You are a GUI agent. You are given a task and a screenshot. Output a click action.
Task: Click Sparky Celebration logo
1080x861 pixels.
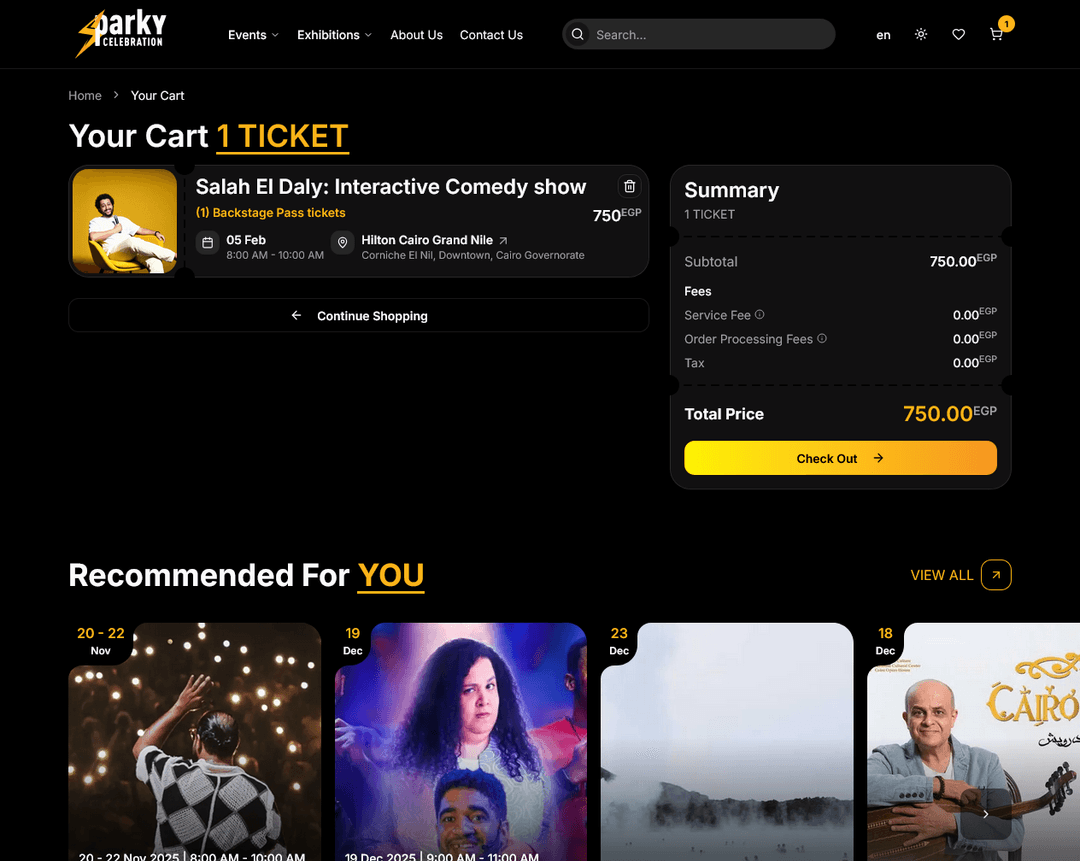tap(121, 34)
